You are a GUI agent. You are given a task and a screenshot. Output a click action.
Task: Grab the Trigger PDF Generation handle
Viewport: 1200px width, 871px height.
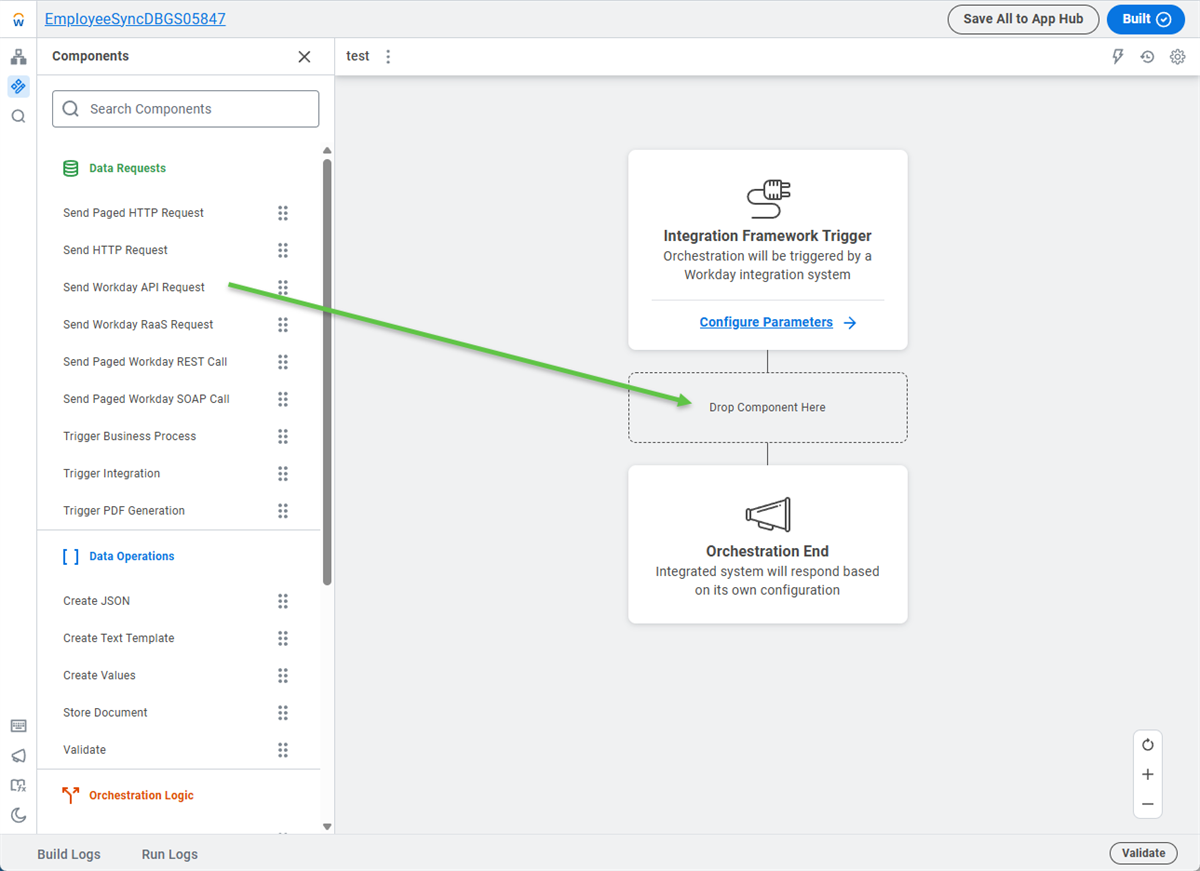tap(283, 511)
